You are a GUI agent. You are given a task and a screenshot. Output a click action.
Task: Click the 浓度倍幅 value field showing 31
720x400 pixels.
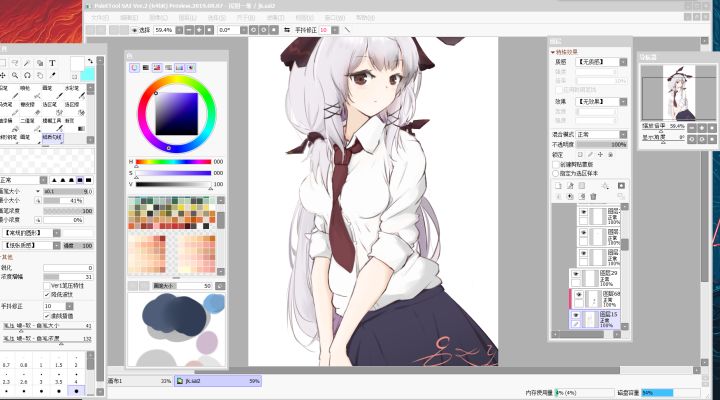click(68, 277)
